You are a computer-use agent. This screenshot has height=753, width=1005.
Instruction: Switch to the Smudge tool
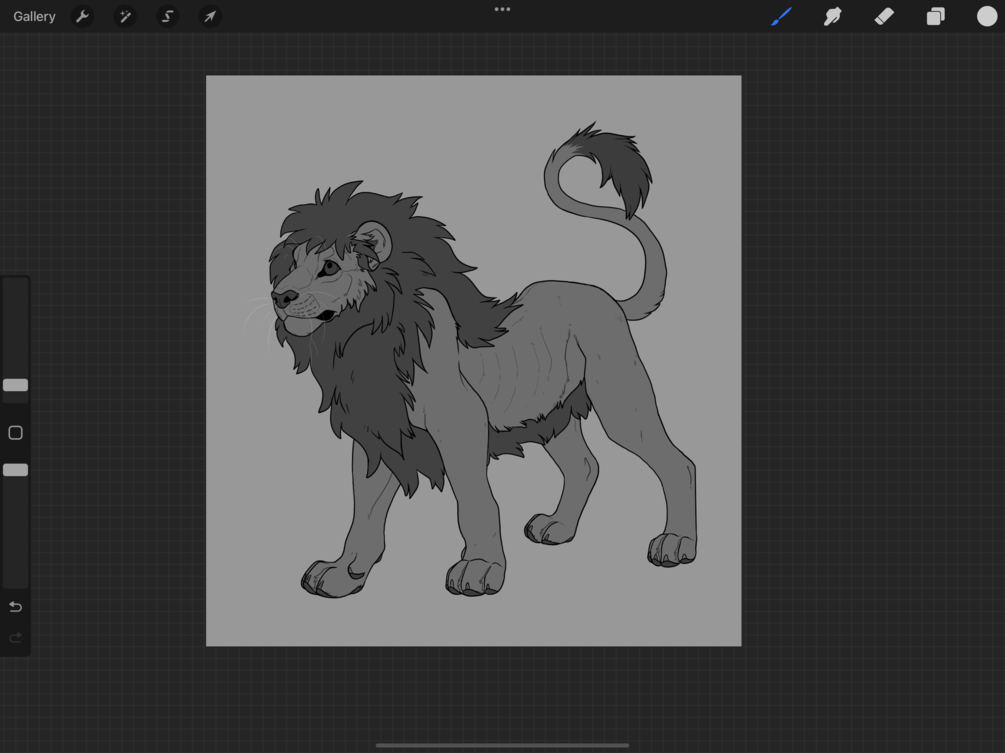pos(833,16)
